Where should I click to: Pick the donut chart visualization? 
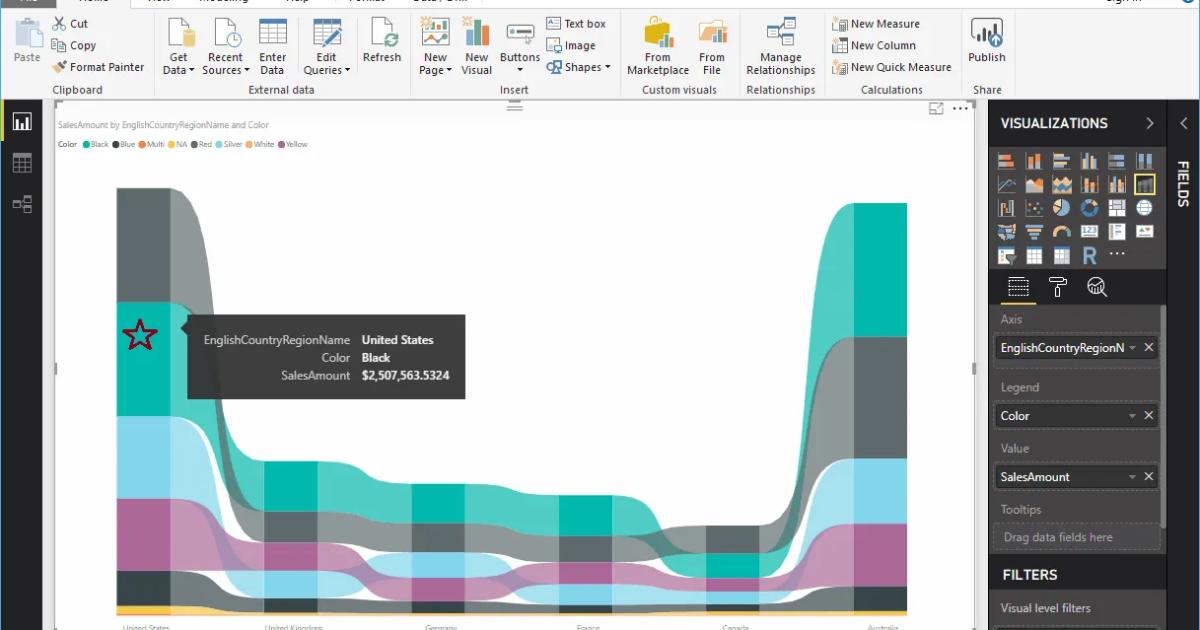click(1089, 208)
